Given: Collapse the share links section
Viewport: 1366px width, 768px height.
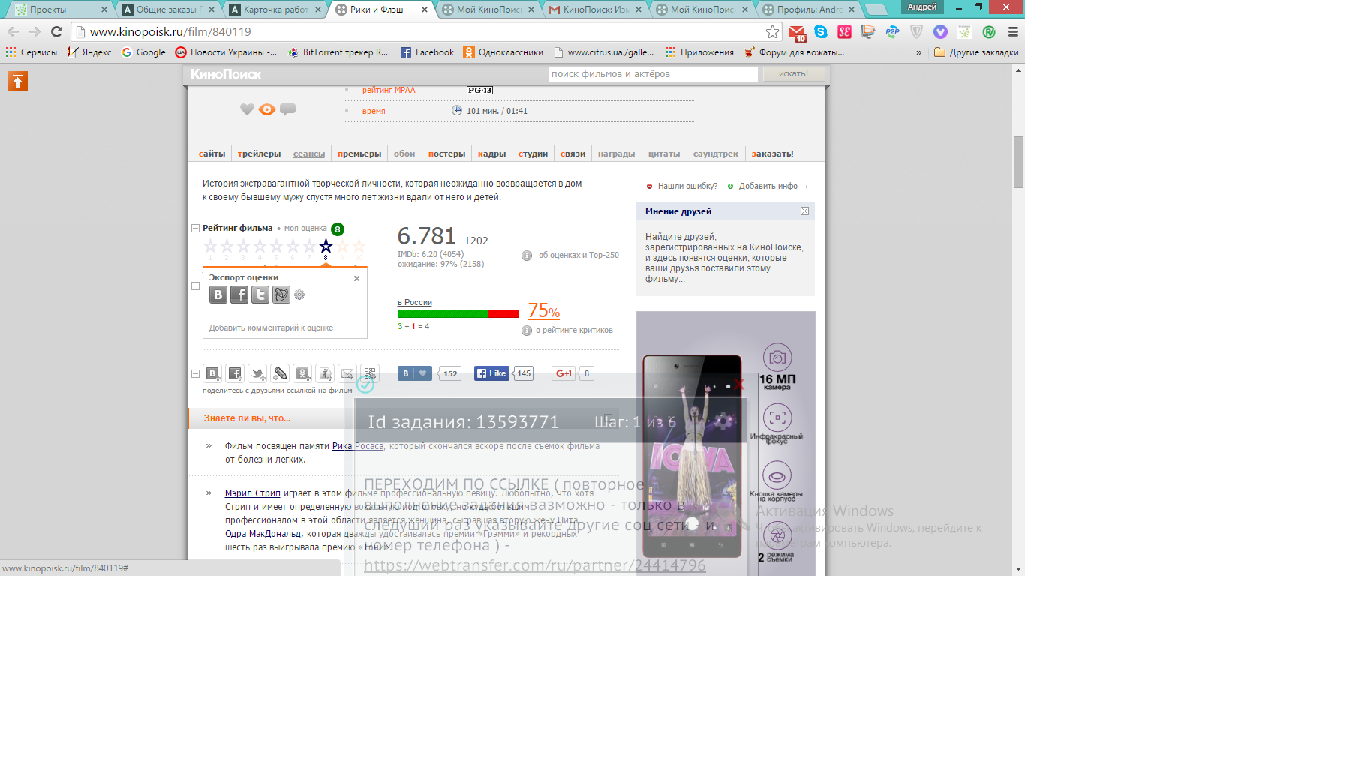Looking at the screenshot, I should [x=195, y=373].
